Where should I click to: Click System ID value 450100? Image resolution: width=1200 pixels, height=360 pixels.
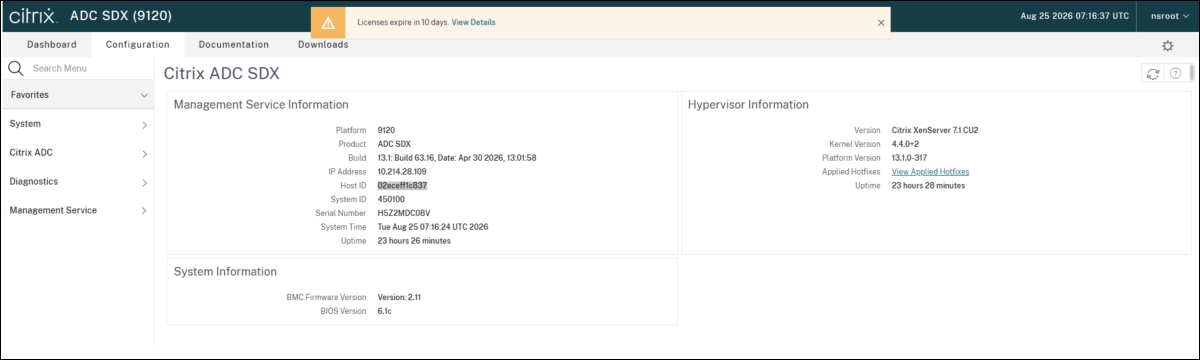pos(392,199)
